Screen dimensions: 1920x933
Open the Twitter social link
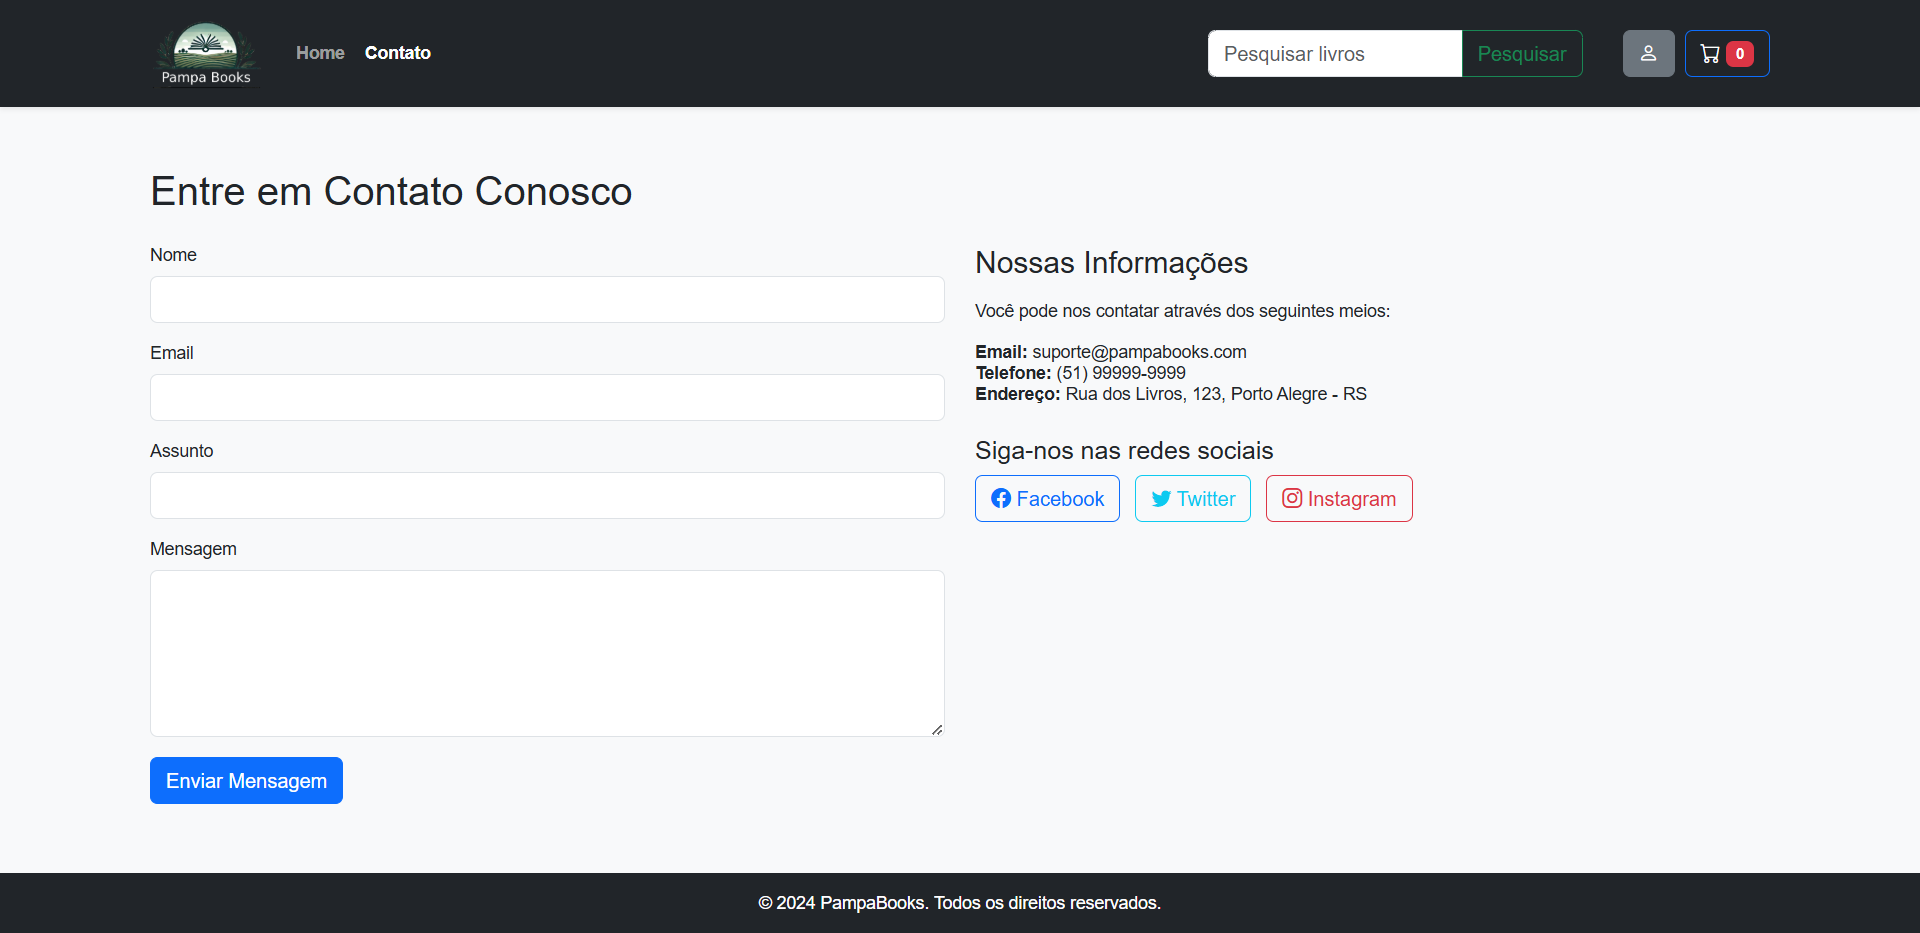pyautogui.click(x=1192, y=498)
